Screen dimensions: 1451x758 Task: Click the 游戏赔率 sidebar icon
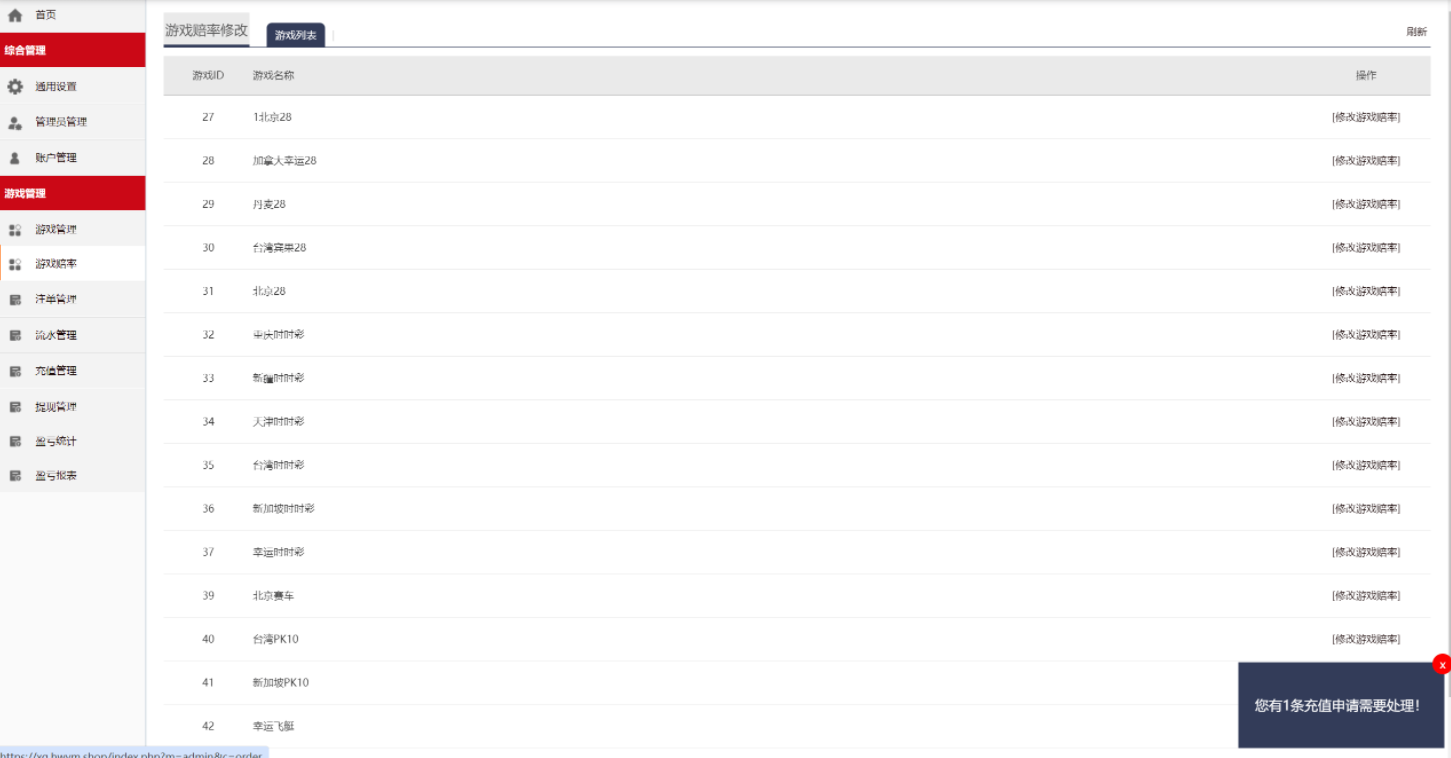(15, 265)
